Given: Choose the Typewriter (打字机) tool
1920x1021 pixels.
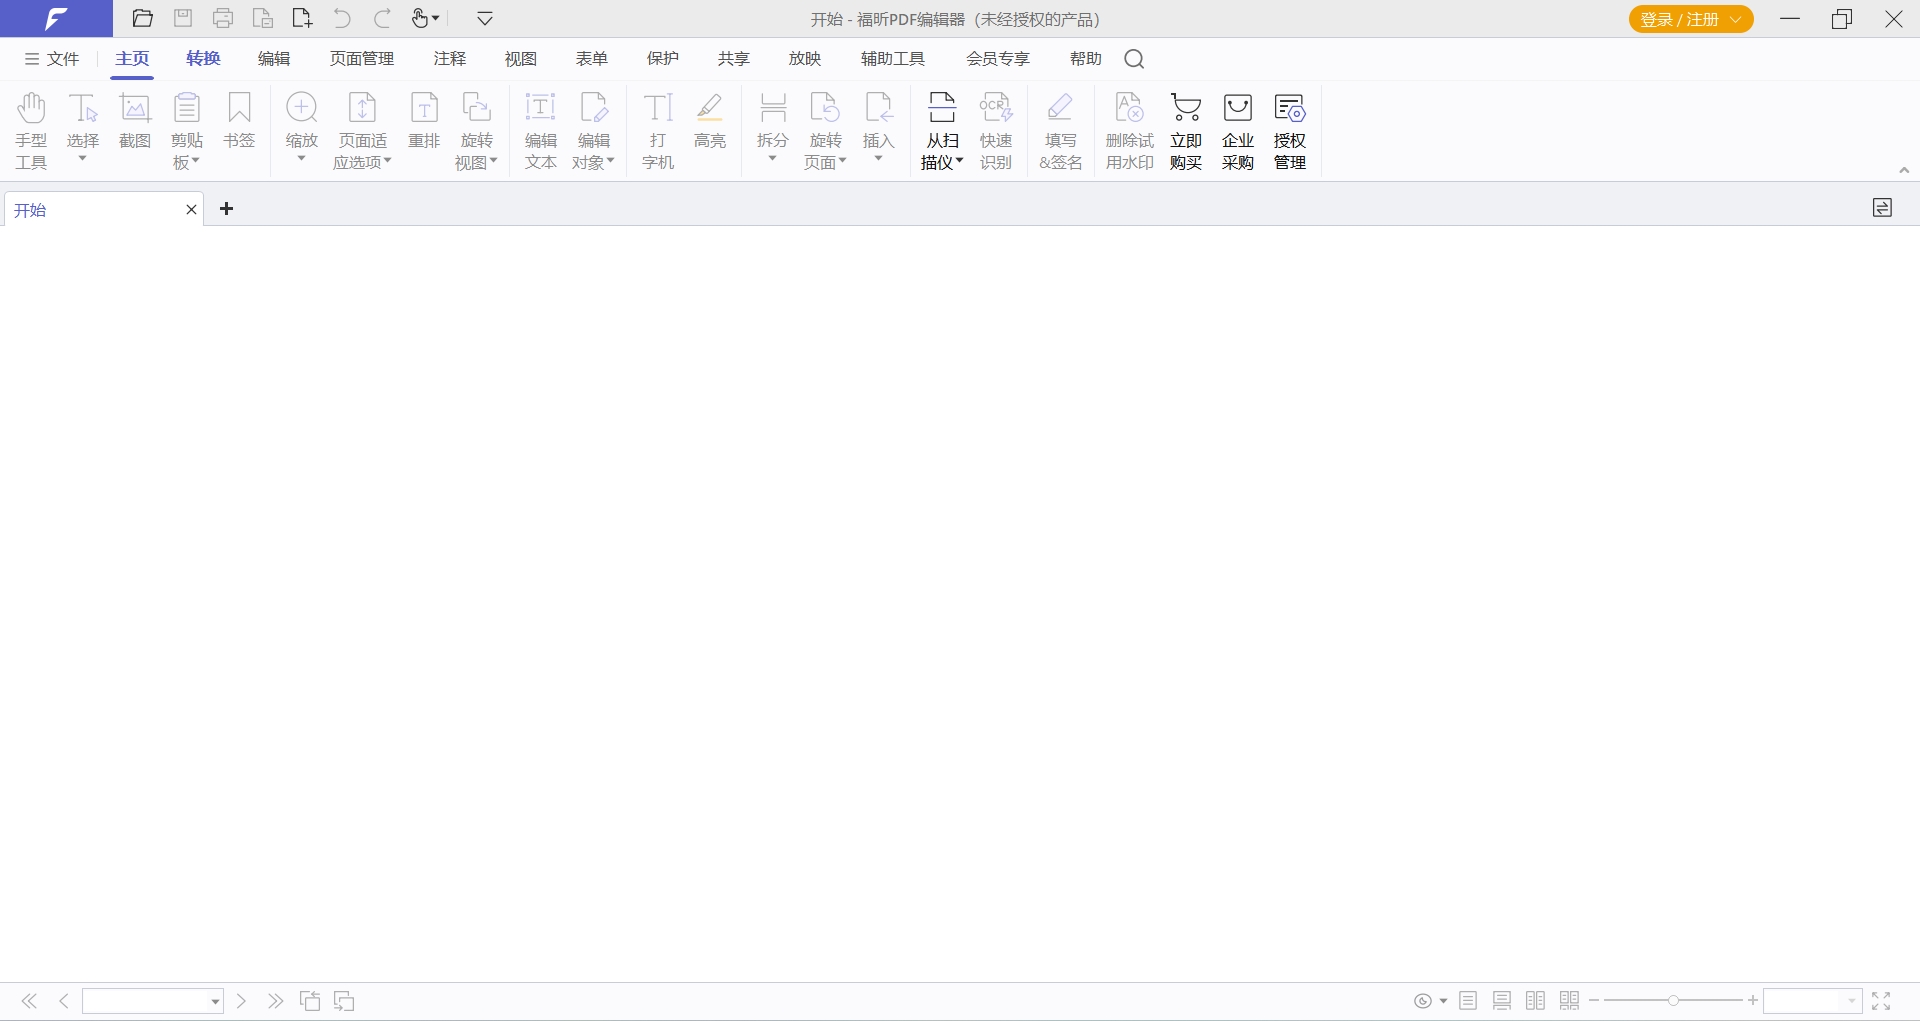Looking at the screenshot, I should (x=658, y=131).
